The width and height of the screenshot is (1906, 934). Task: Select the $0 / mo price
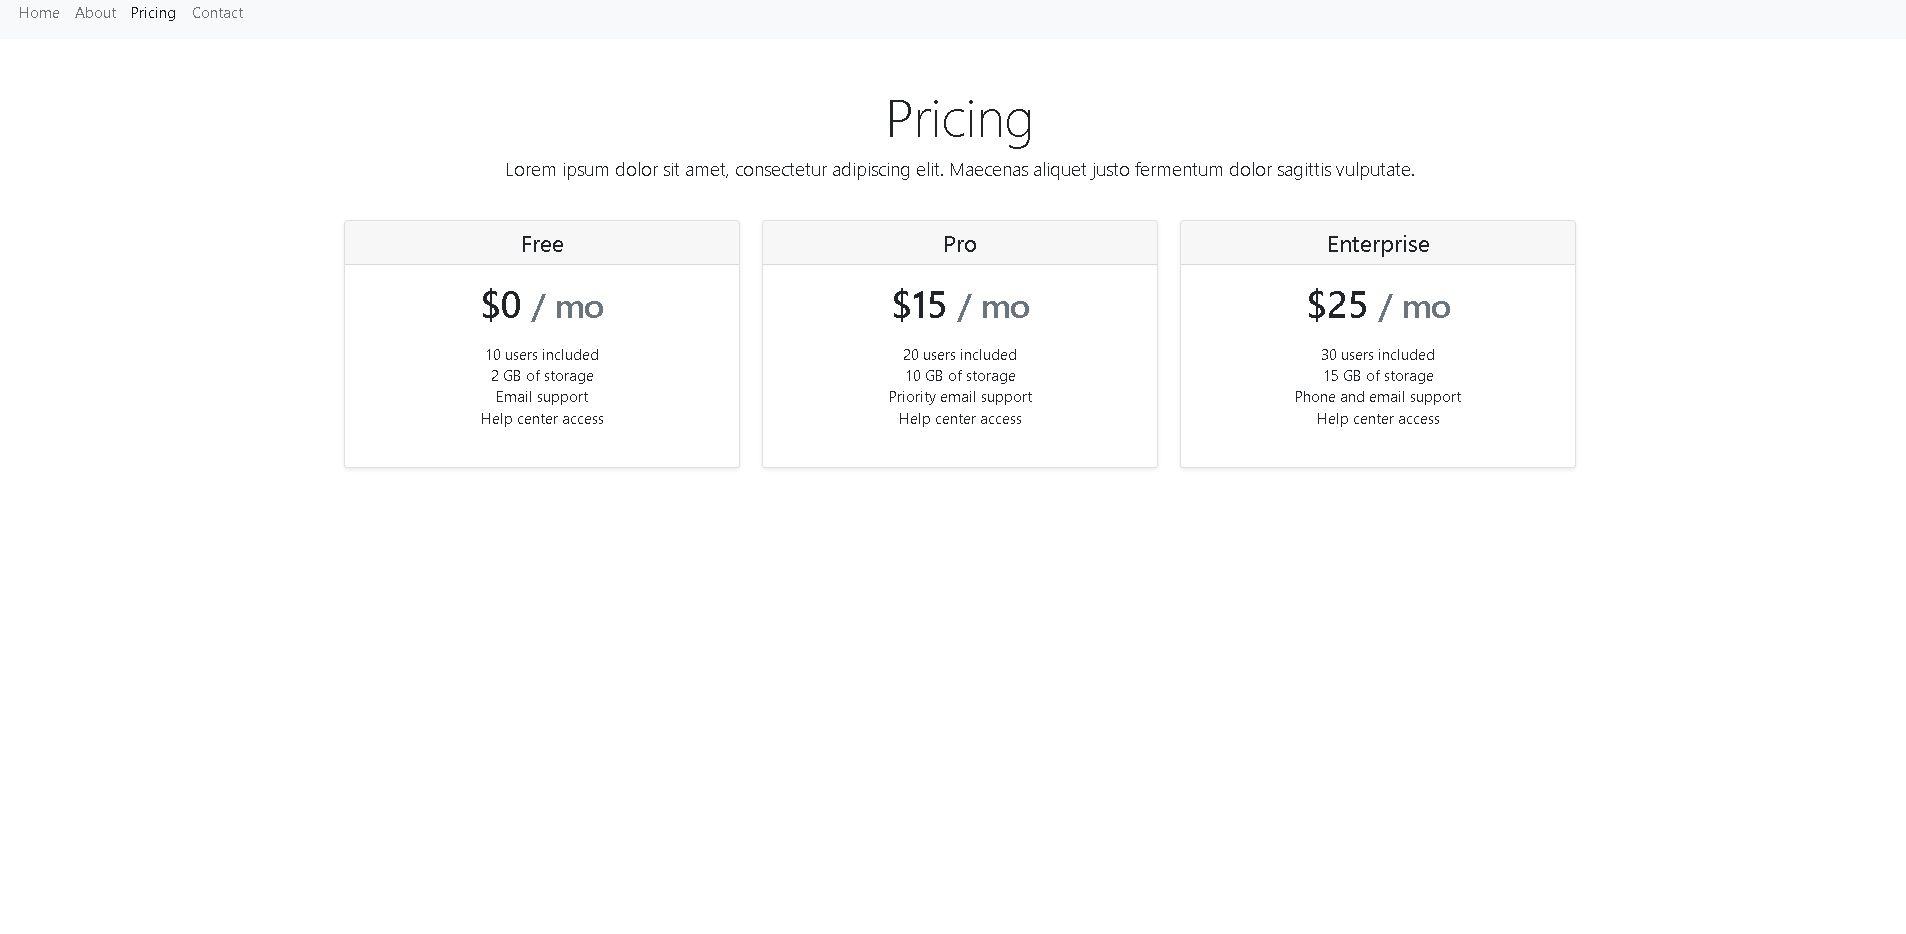[x=542, y=305]
